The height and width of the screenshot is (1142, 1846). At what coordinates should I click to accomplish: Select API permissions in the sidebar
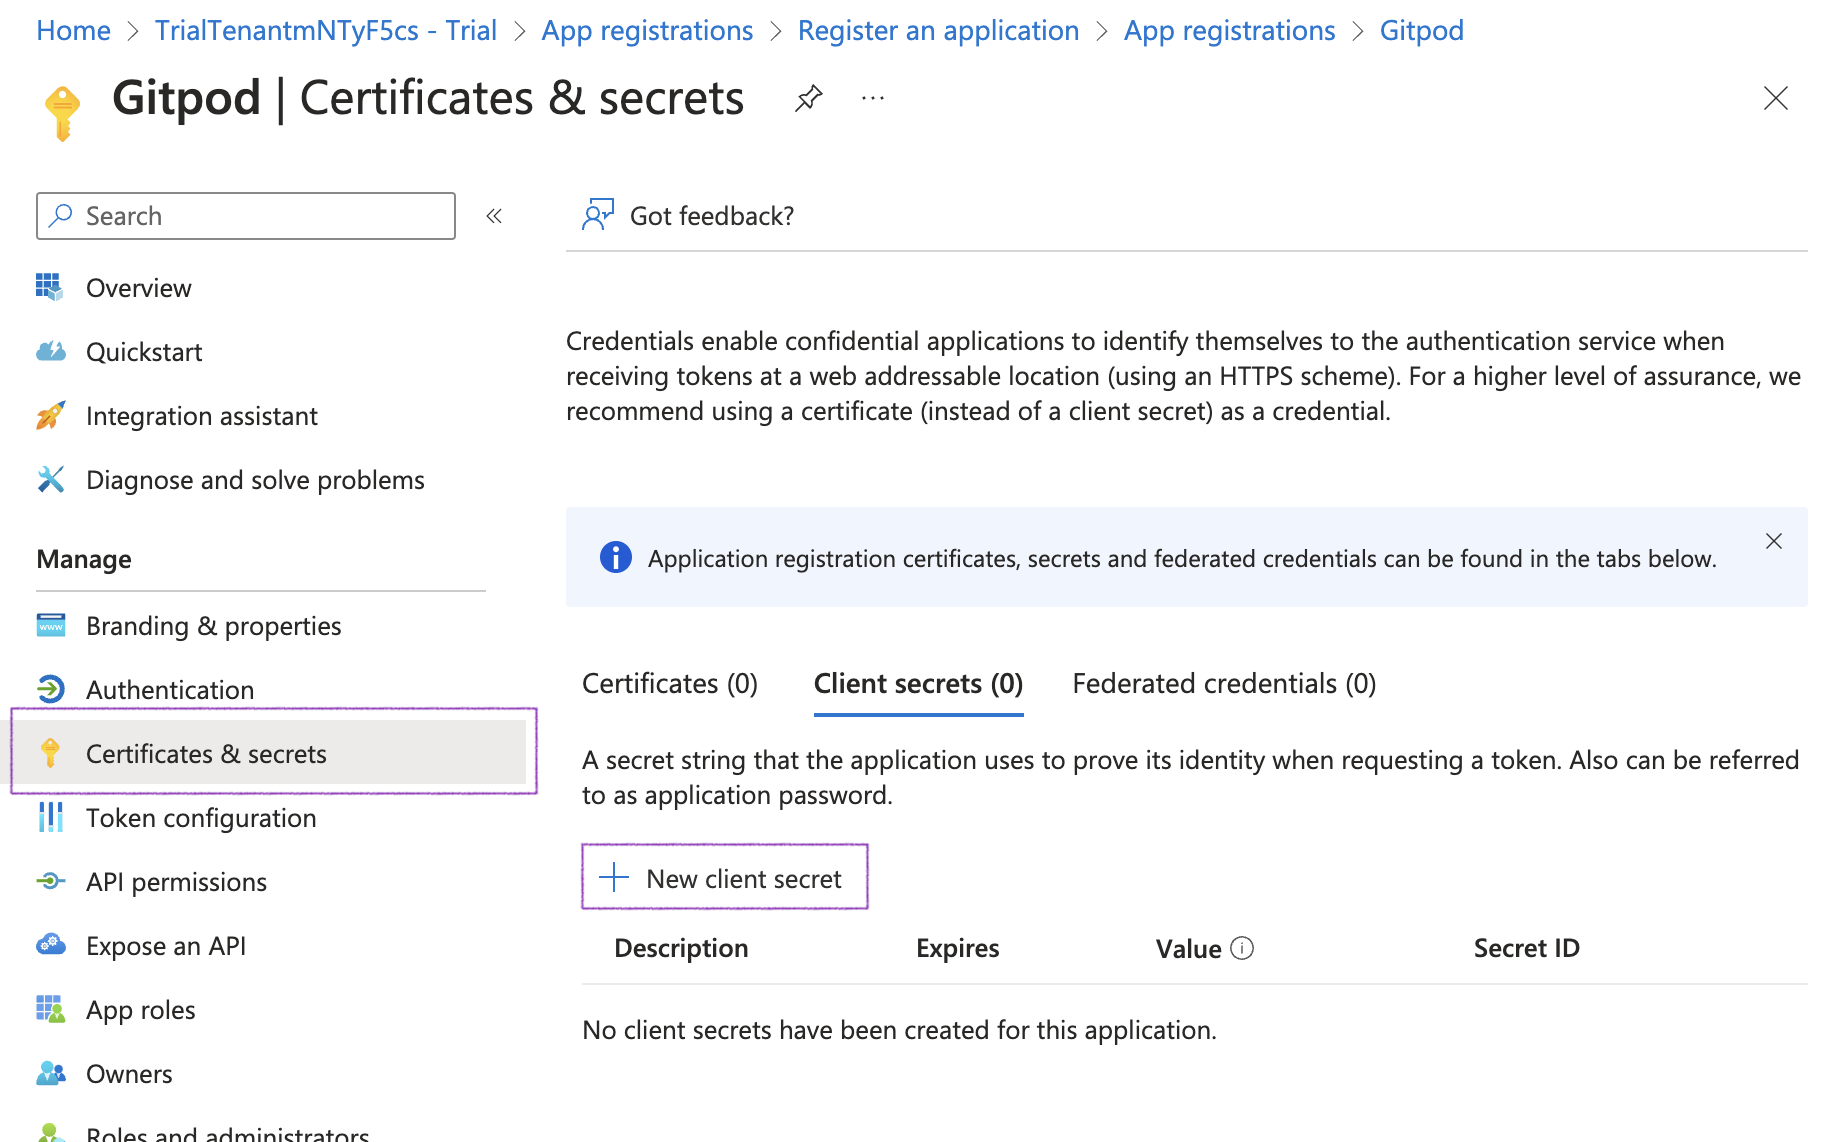[x=176, y=882]
